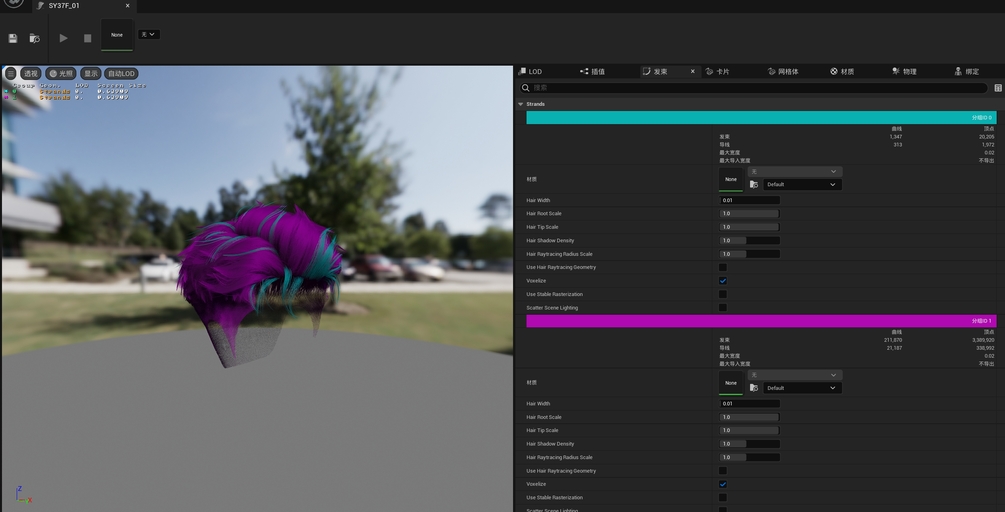Click the magnifier icon in the search bar

click(526, 88)
